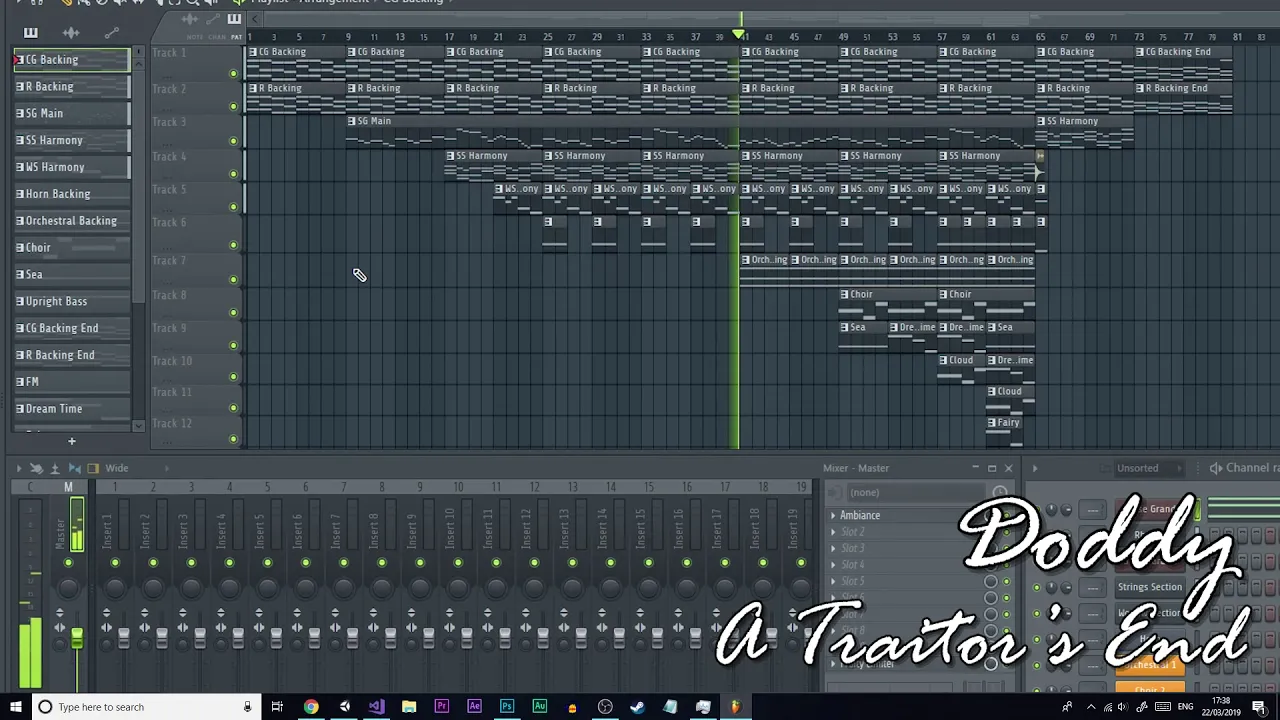Open Adobe After Effects from taskbar
The image size is (1280, 720).
tap(474, 707)
